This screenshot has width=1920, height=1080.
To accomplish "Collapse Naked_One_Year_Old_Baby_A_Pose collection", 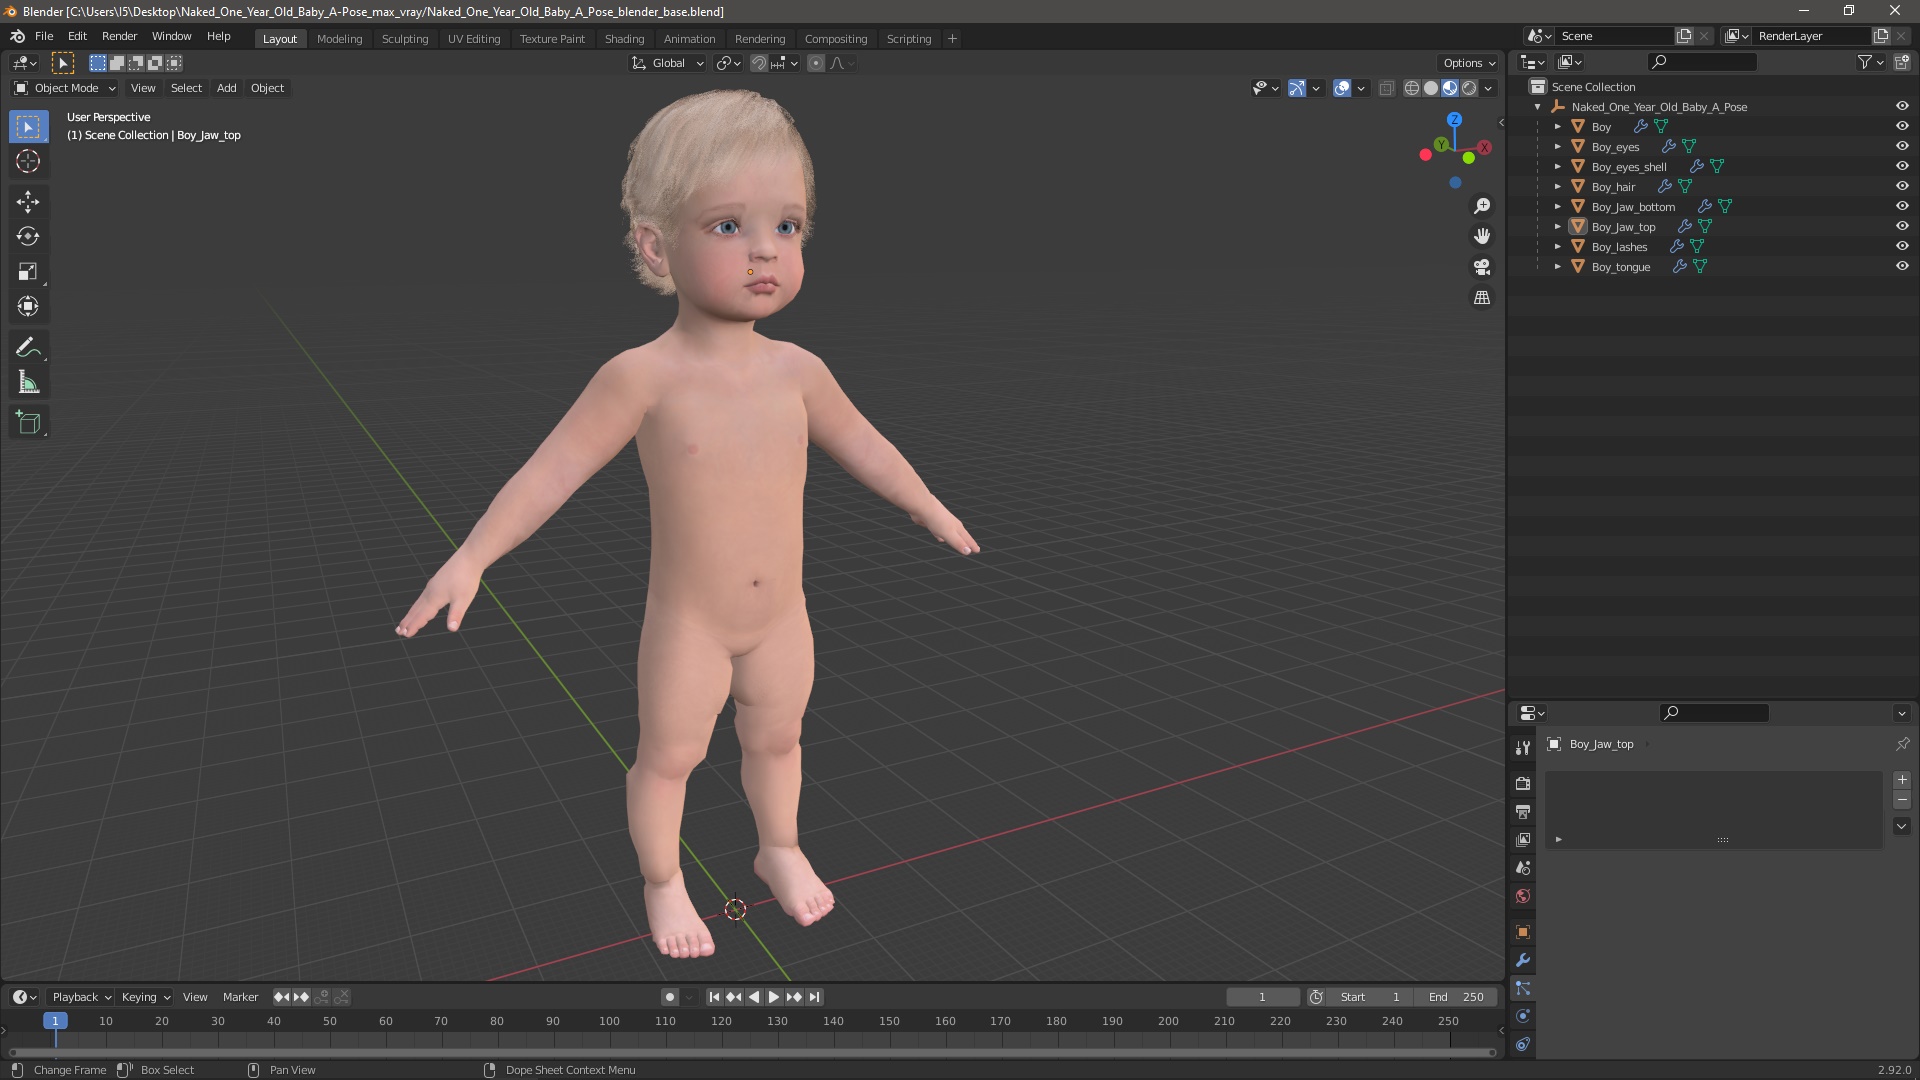I will click(x=1538, y=107).
